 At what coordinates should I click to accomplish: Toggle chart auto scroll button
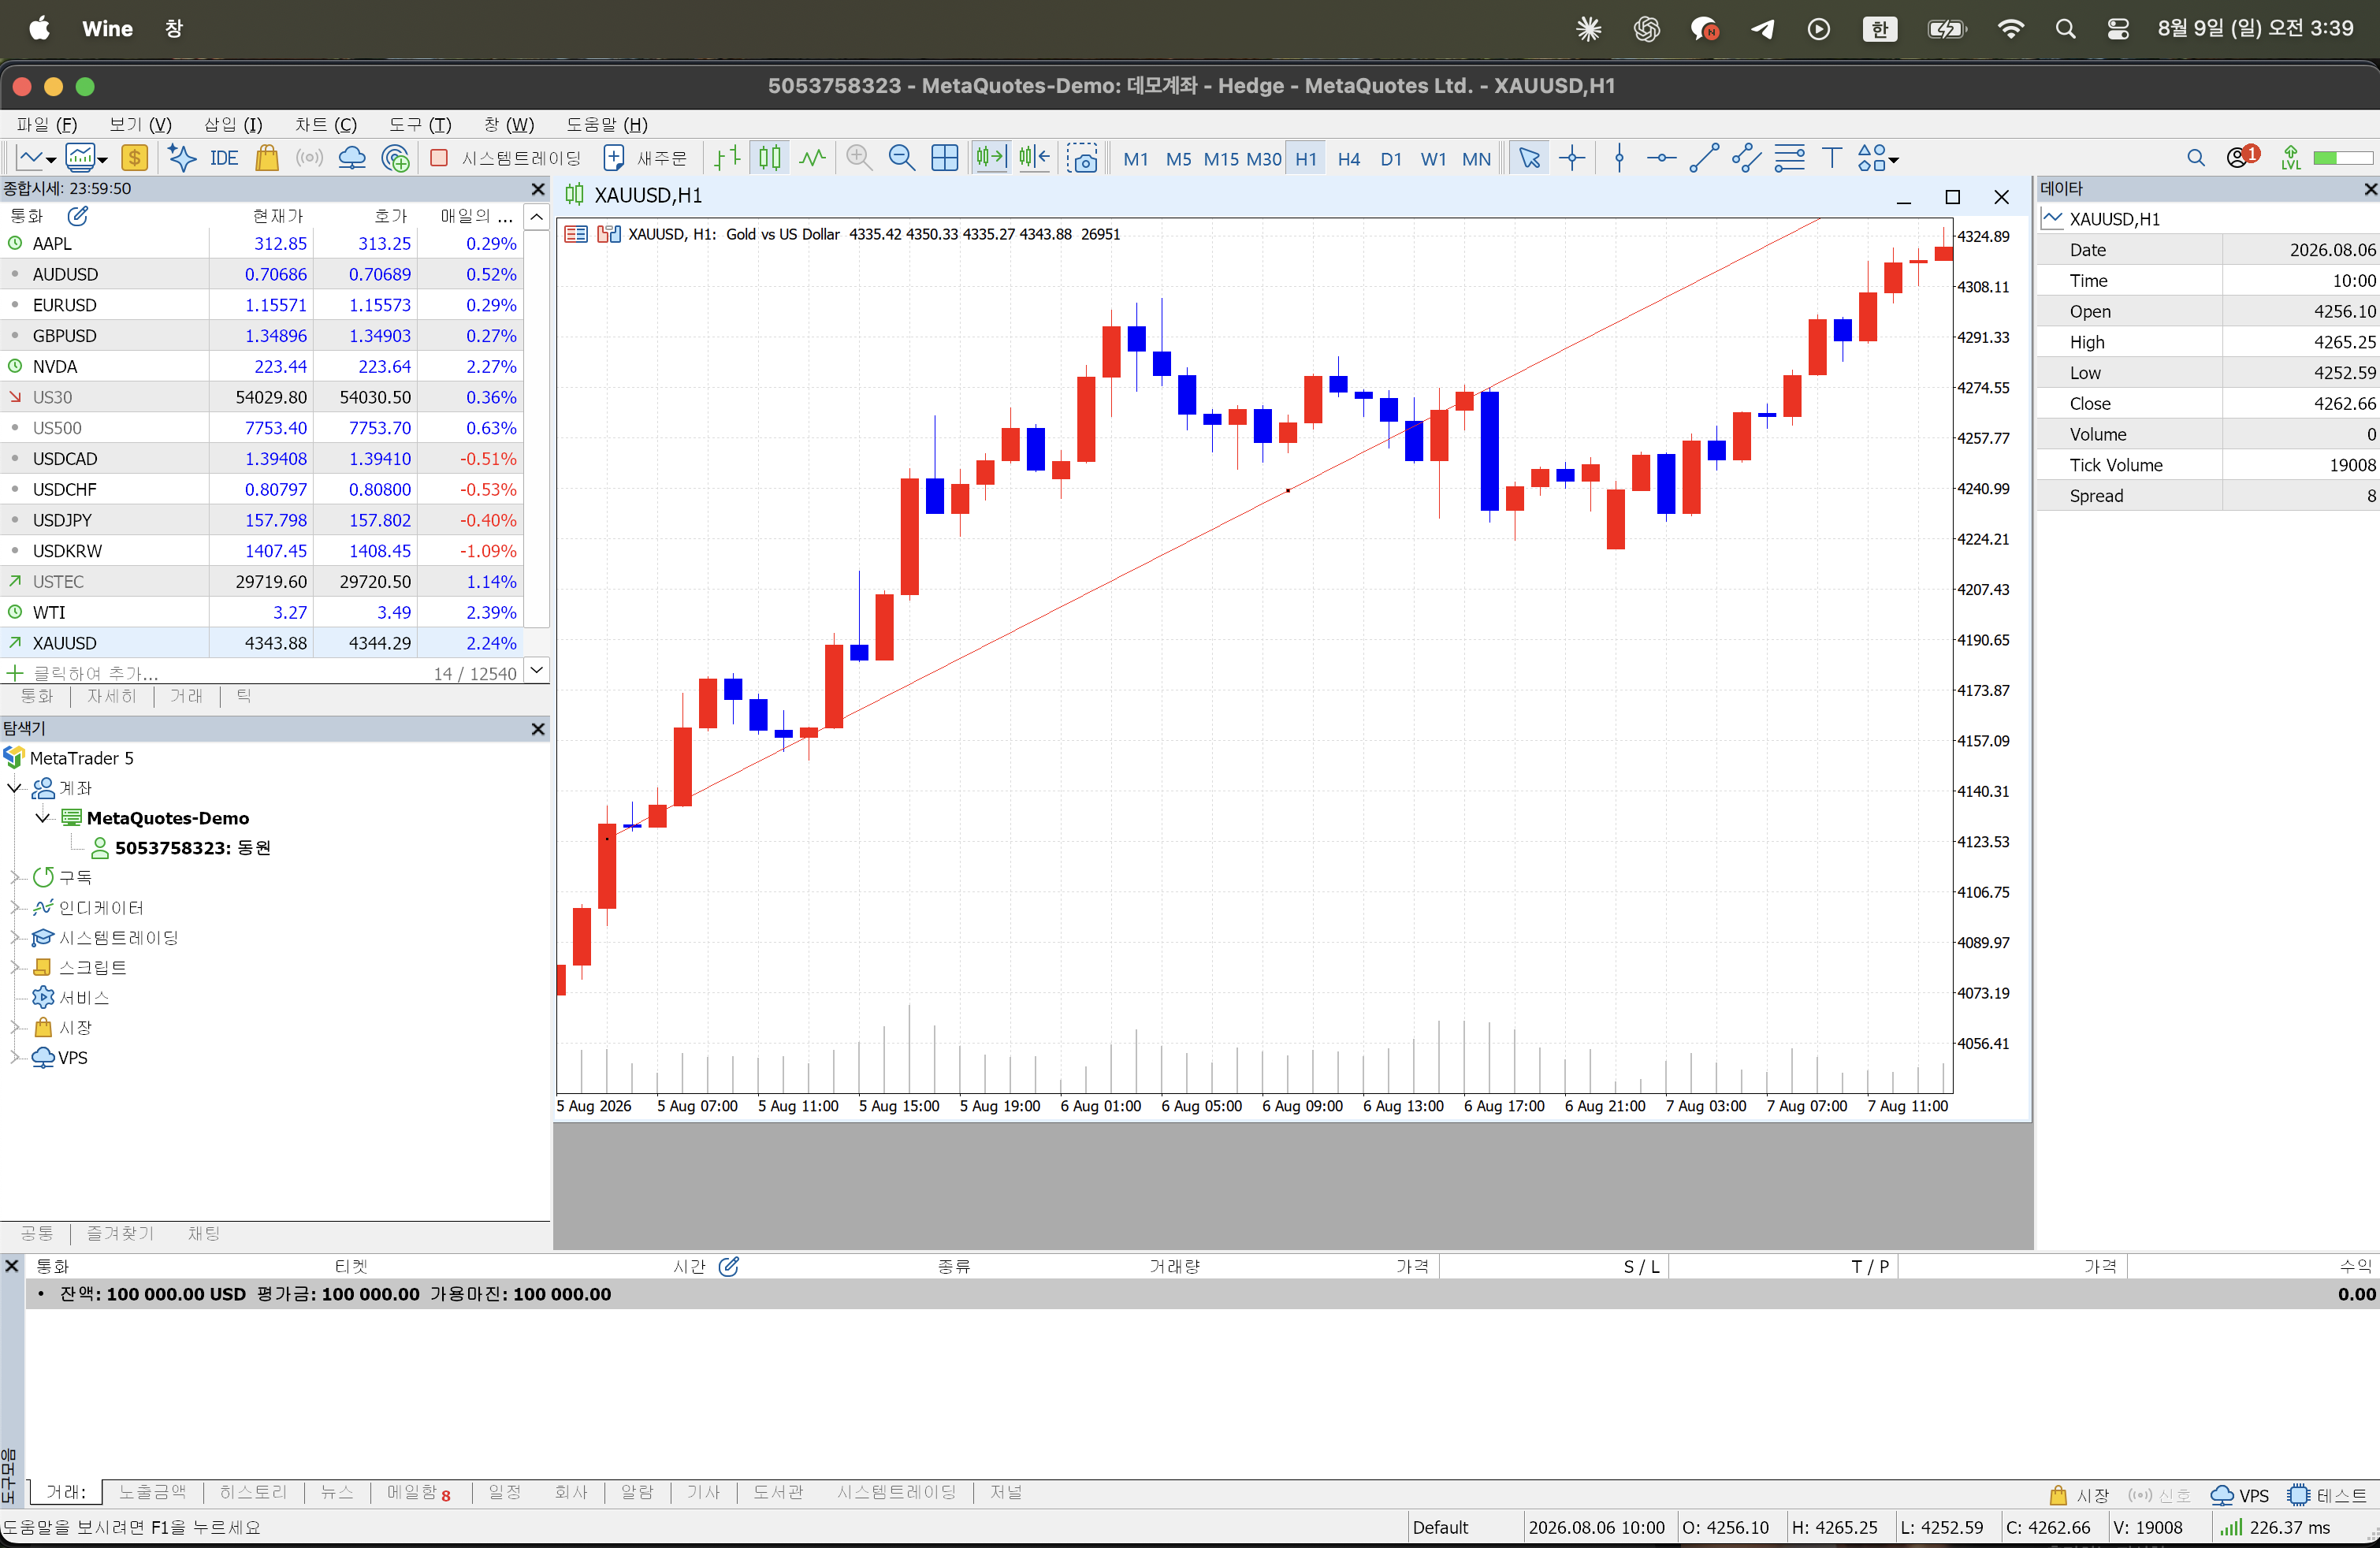[991, 158]
